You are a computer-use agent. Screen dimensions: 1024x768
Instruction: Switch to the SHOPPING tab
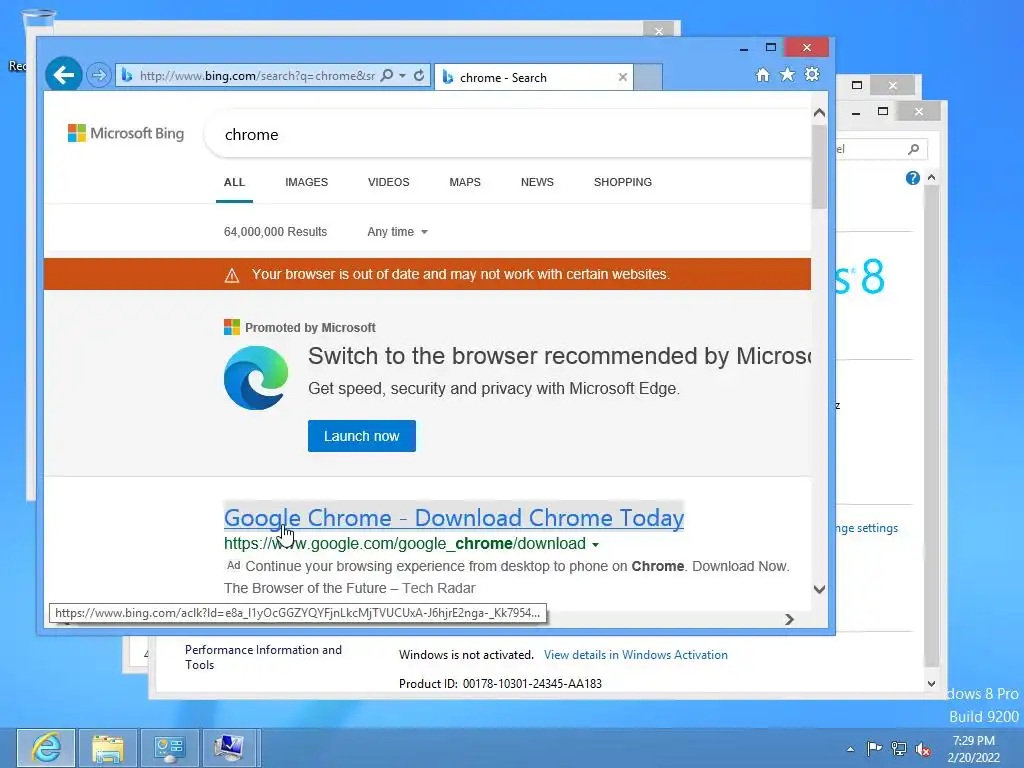click(x=623, y=182)
